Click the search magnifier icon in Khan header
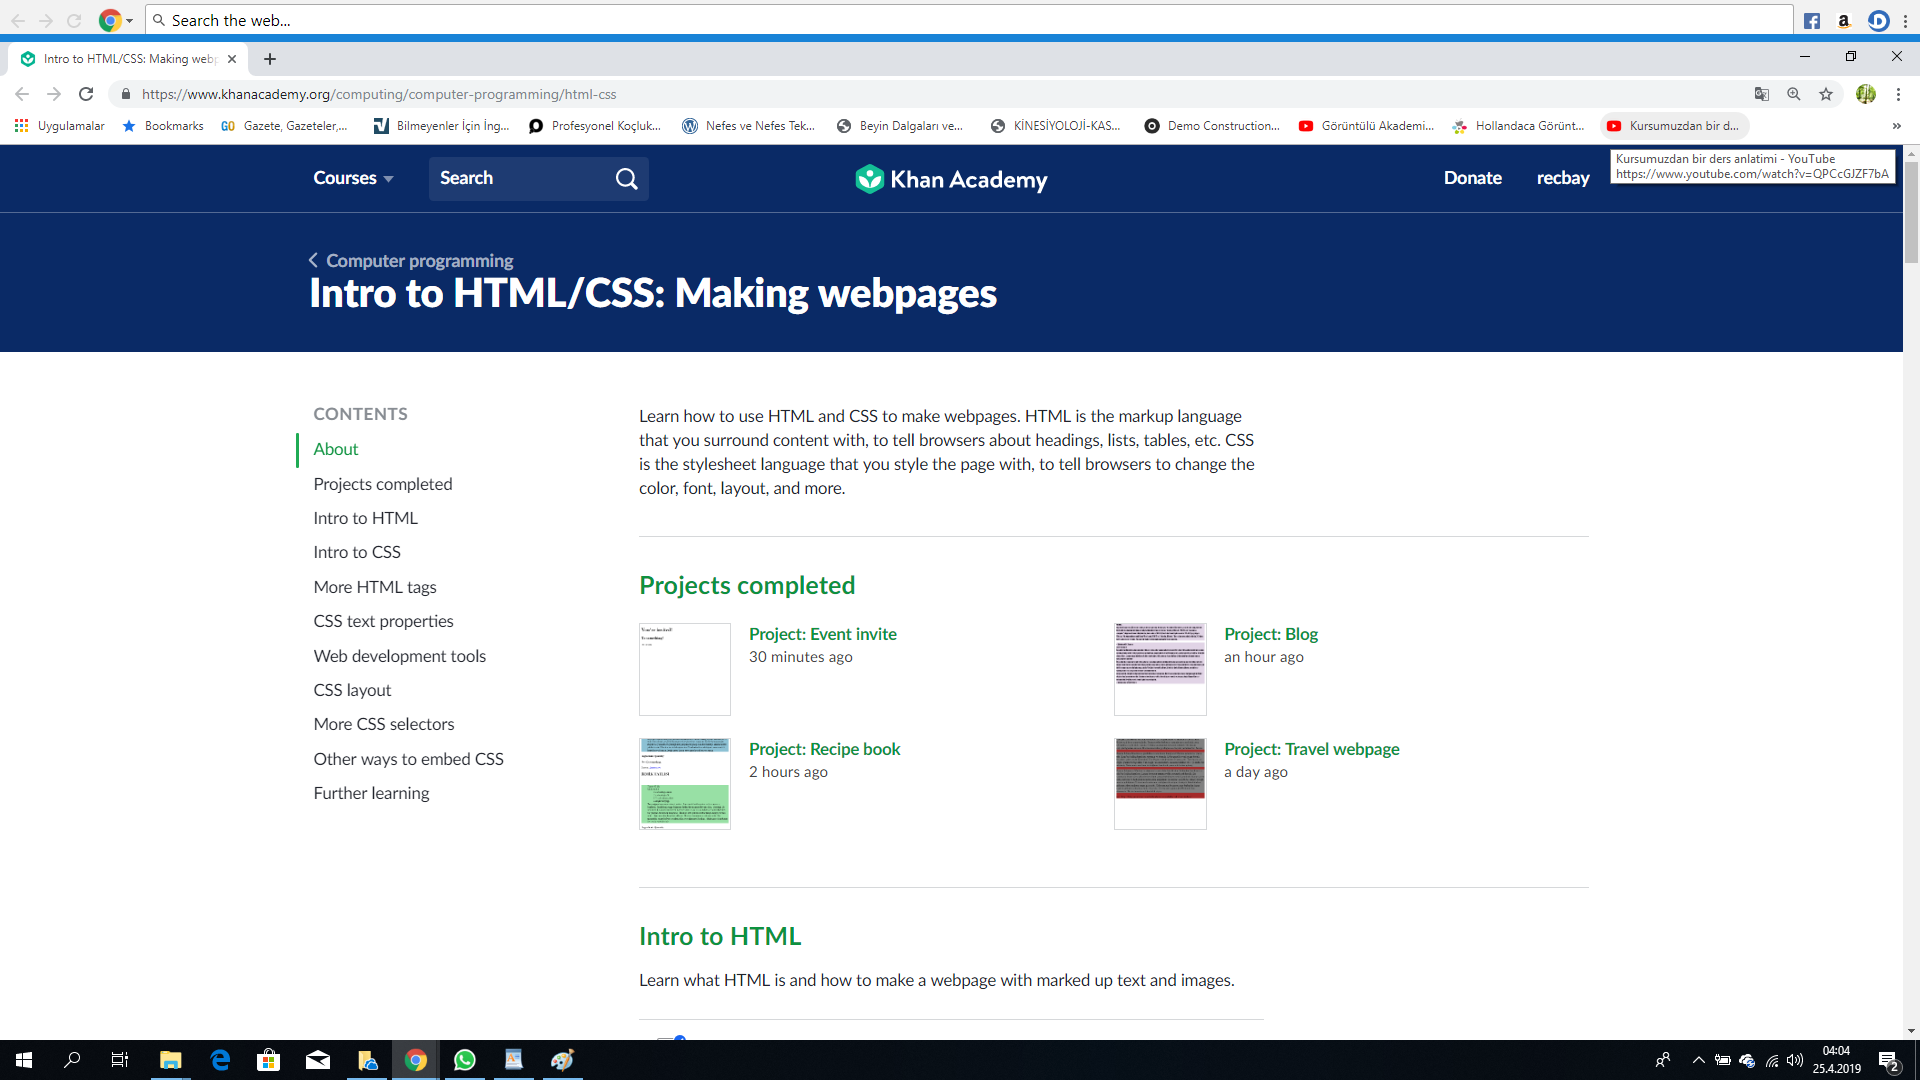This screenshot has width=1920, height=1080. (627, 179)
